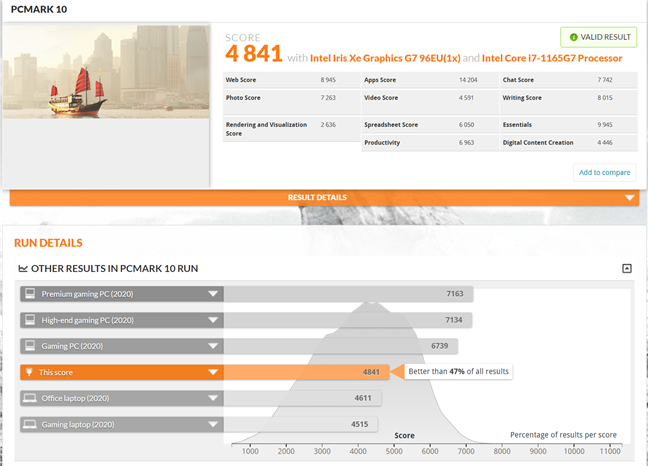Collapse the Other Results panel using corner icon
The image size is (648, 466).
(627, 269)
